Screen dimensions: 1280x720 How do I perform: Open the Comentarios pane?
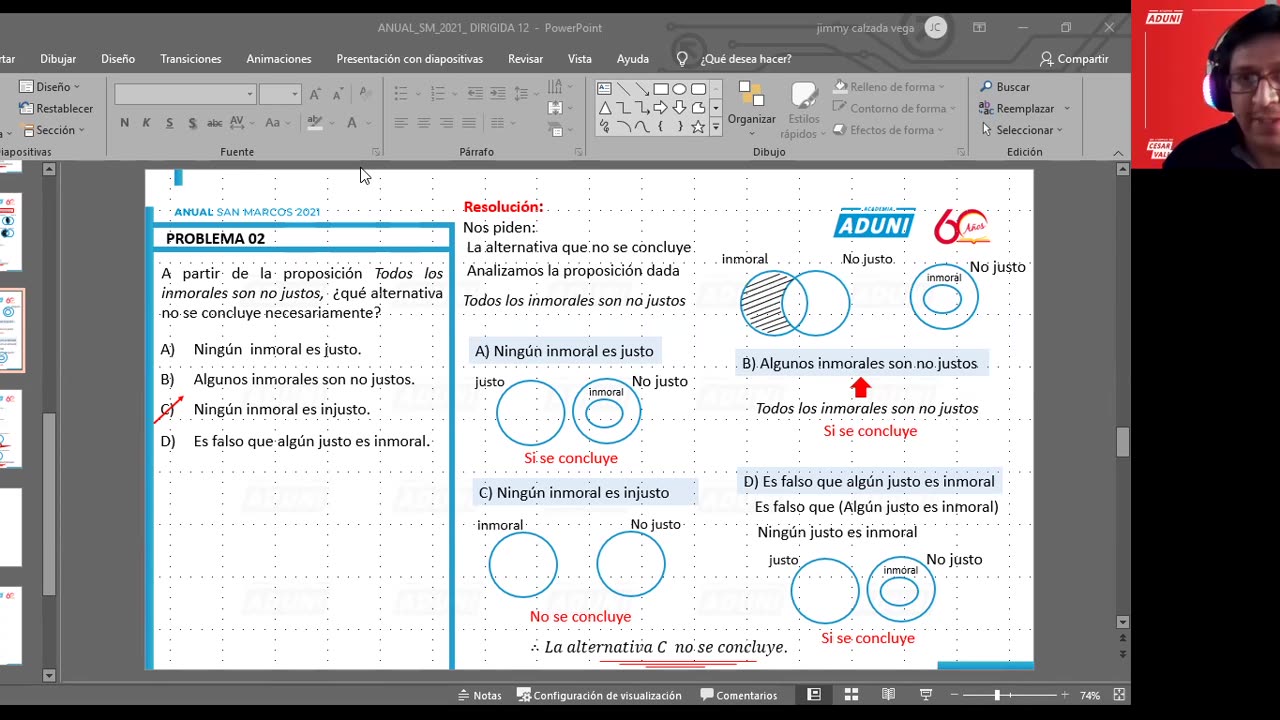pyautogui.click(x=739, y=695)
